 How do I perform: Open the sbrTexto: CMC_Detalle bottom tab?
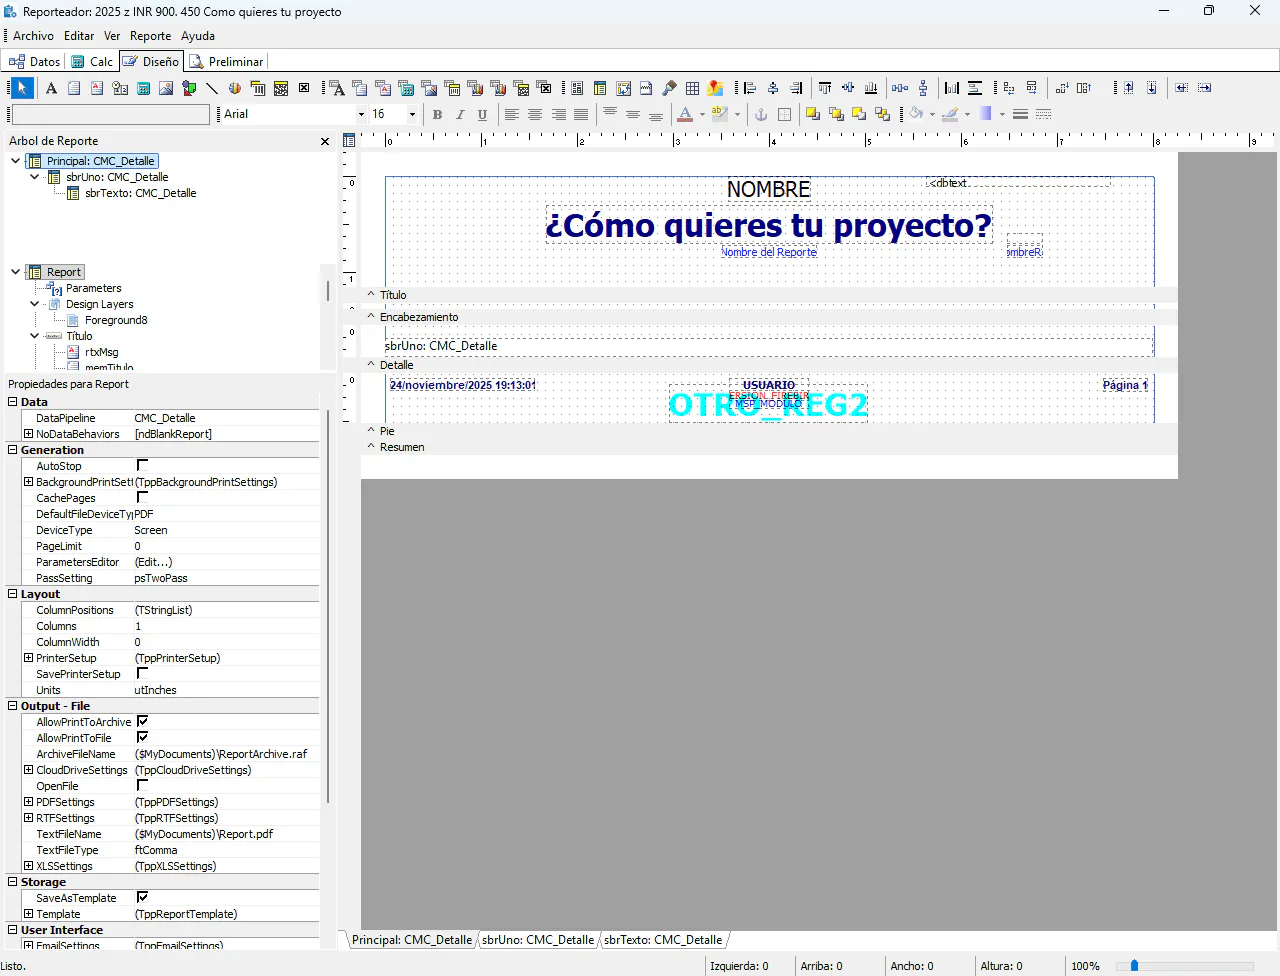663,940
